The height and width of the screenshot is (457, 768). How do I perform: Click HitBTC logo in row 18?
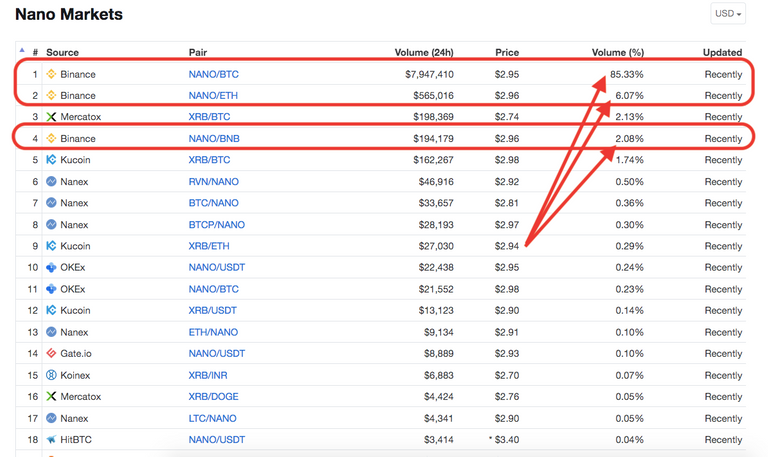pyautogui.click(x=51, y=439)
